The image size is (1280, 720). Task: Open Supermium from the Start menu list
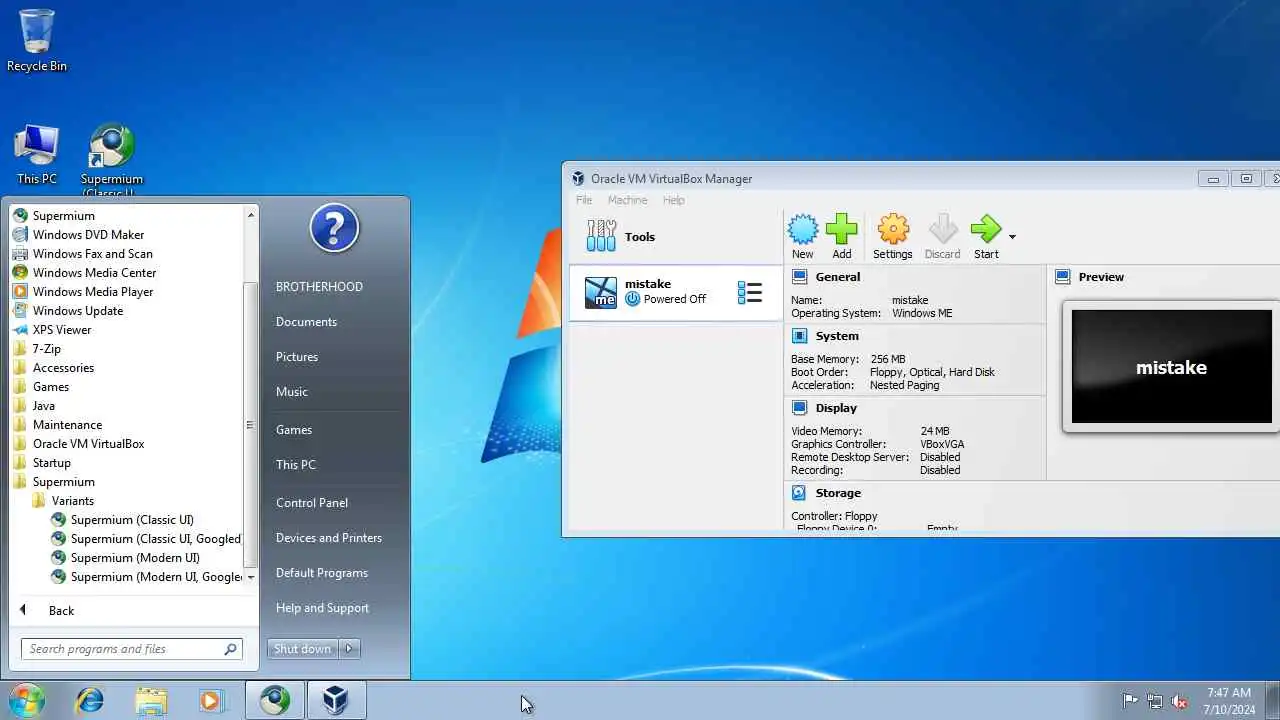pos(63,215)
